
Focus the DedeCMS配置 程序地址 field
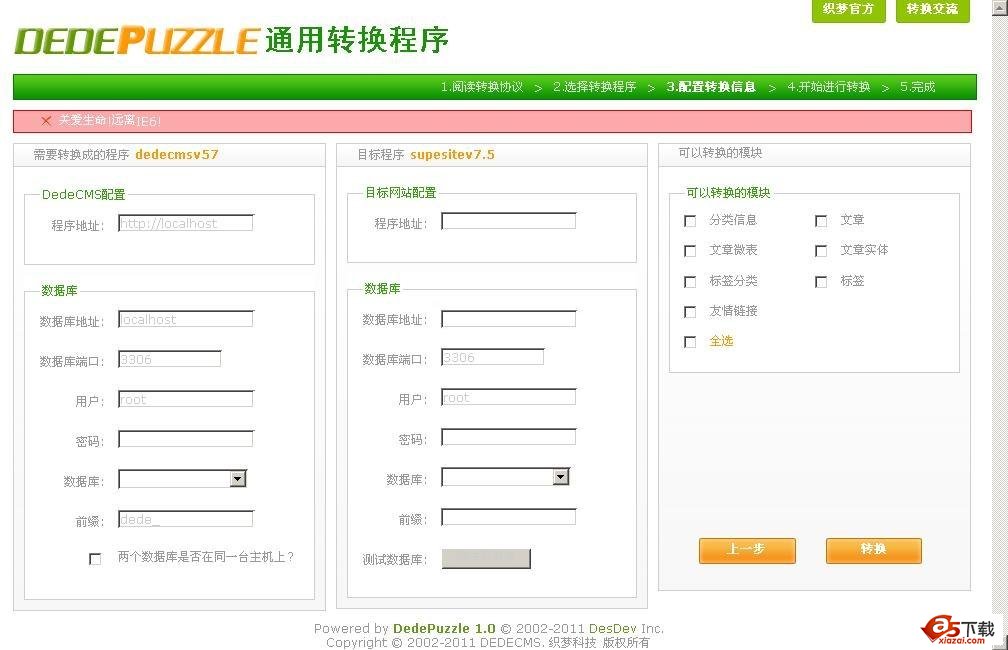(x=186, y=223)
